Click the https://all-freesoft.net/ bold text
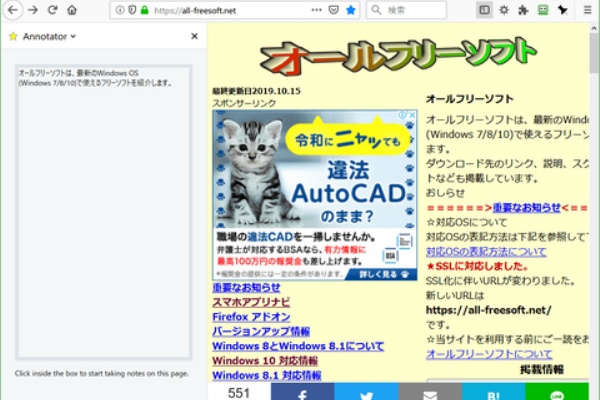The width and height of the screenshot is (600, 400). click(x=488, y=310)
